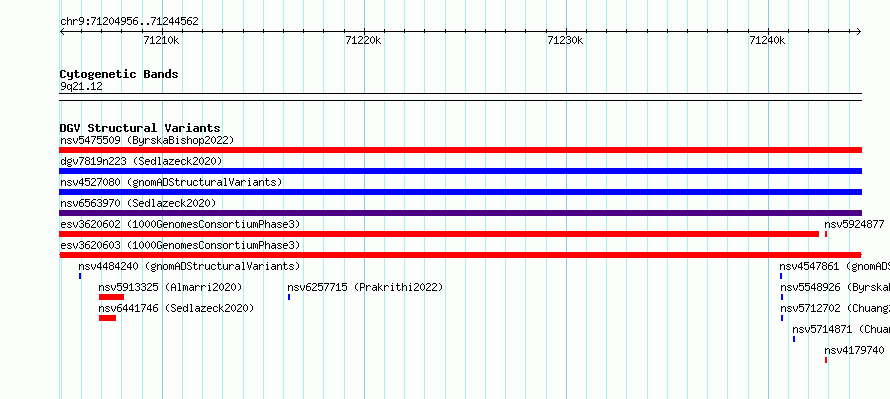Select the small blue nsv5712702 marker

coord(782,318)
